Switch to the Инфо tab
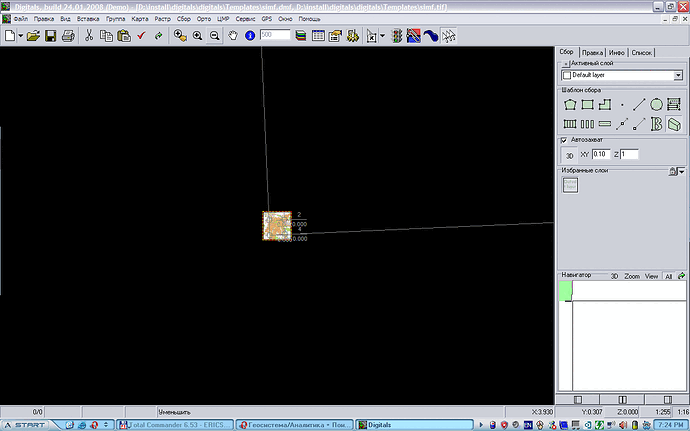Viewport: 690px width, 431px height. [x=617, y=53]
